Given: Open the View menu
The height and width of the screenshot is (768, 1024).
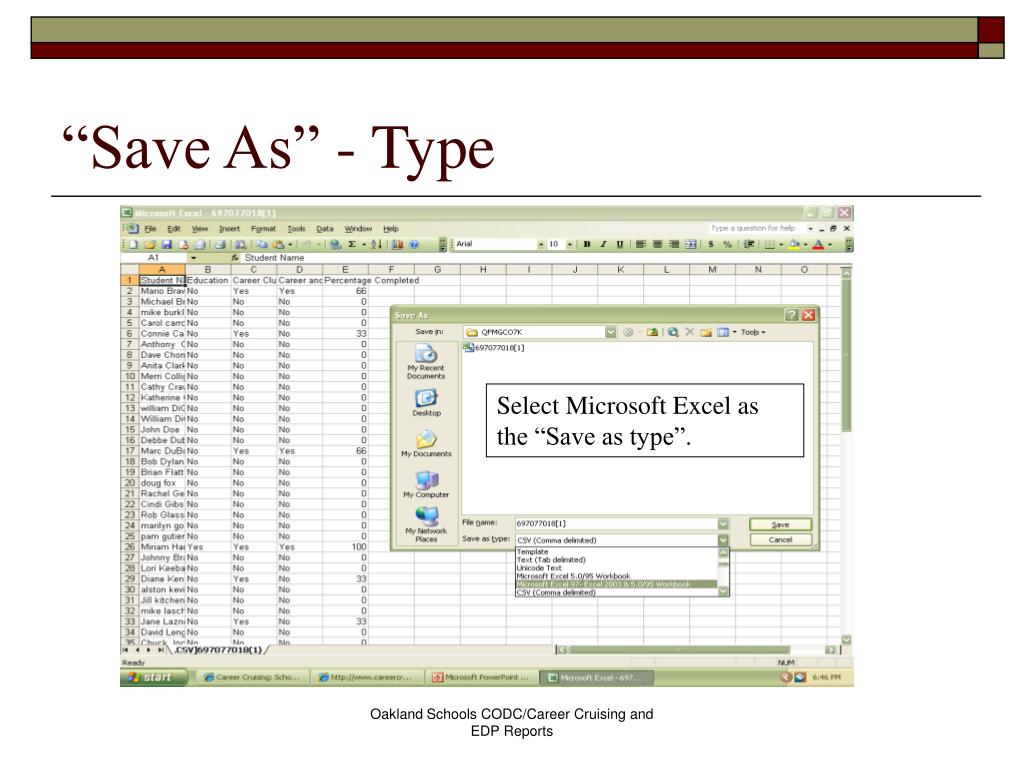Looking at the screenshot, I should 200,229.
